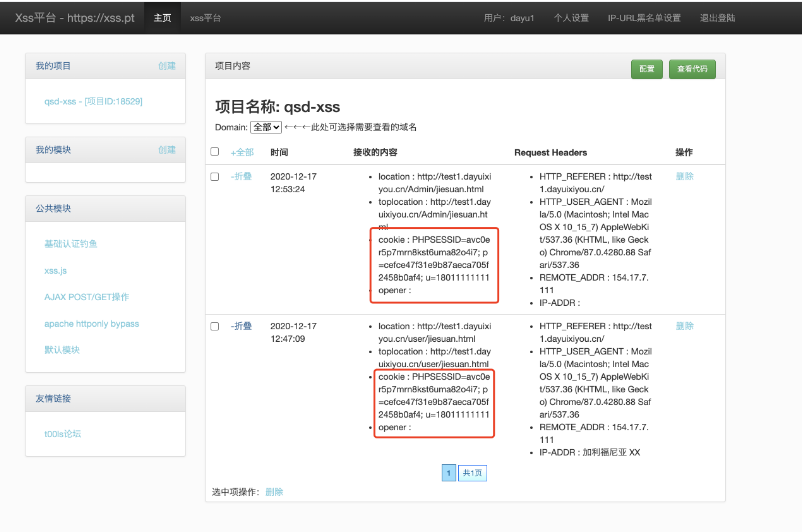Click the Request Headers column header
Screen dimensions: 802x532
tap(550, 152)
